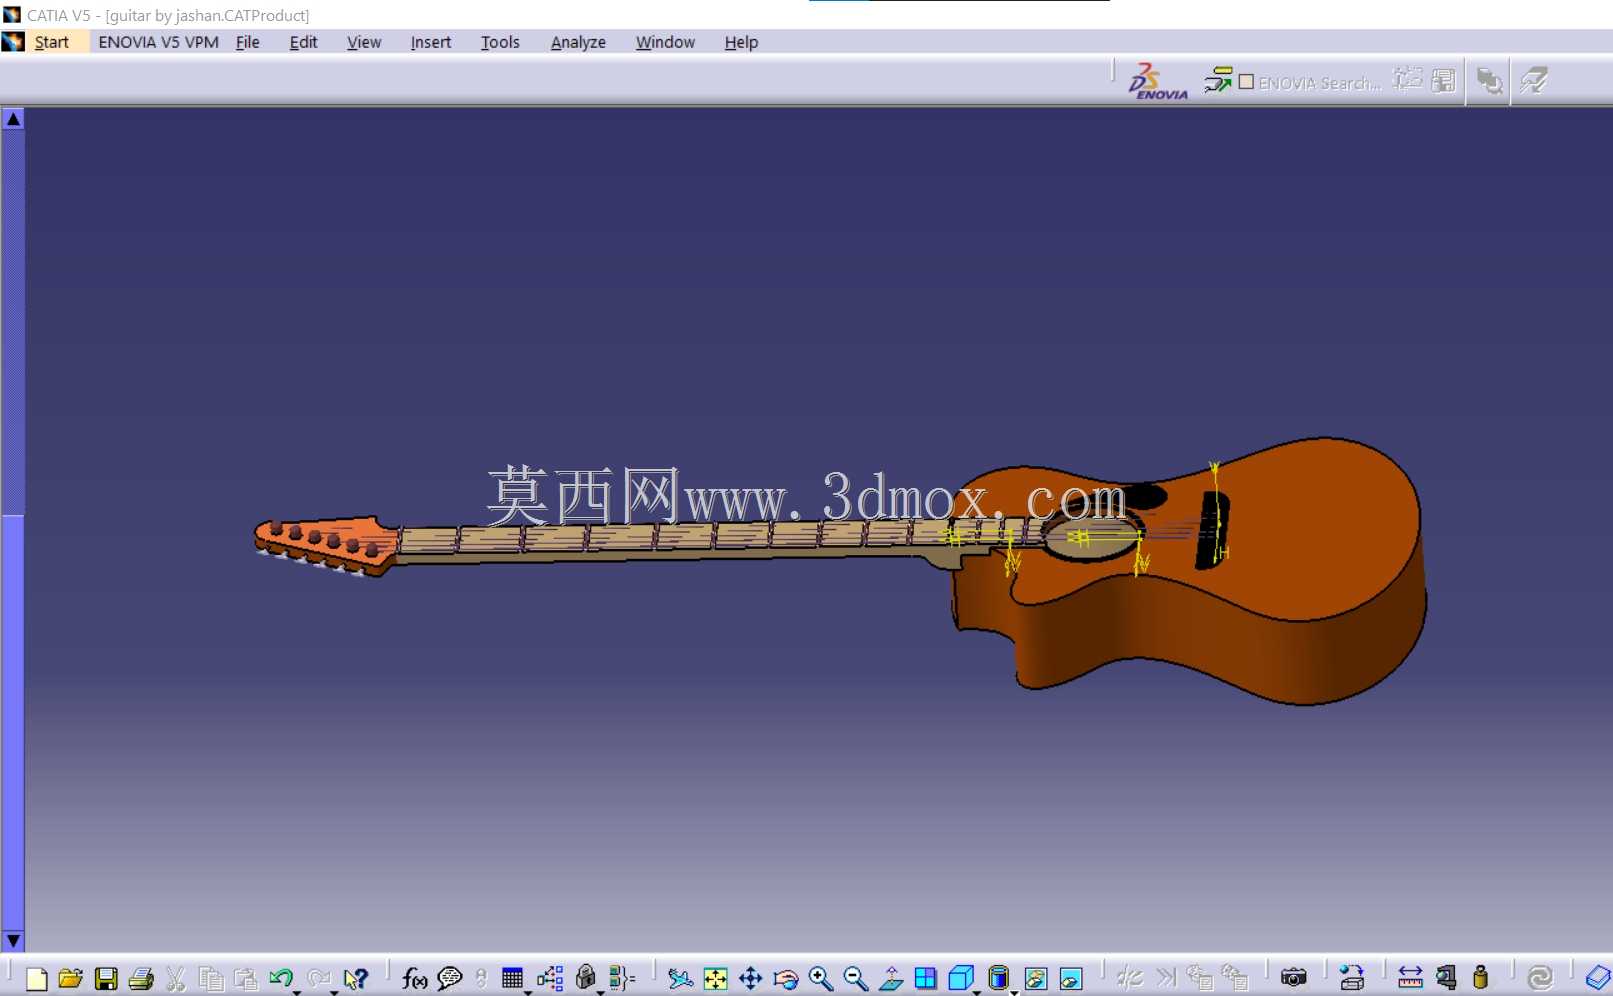Open the ENOVIA V5 VPM menu
The image size is (1613, 996).
coord(158,42)
